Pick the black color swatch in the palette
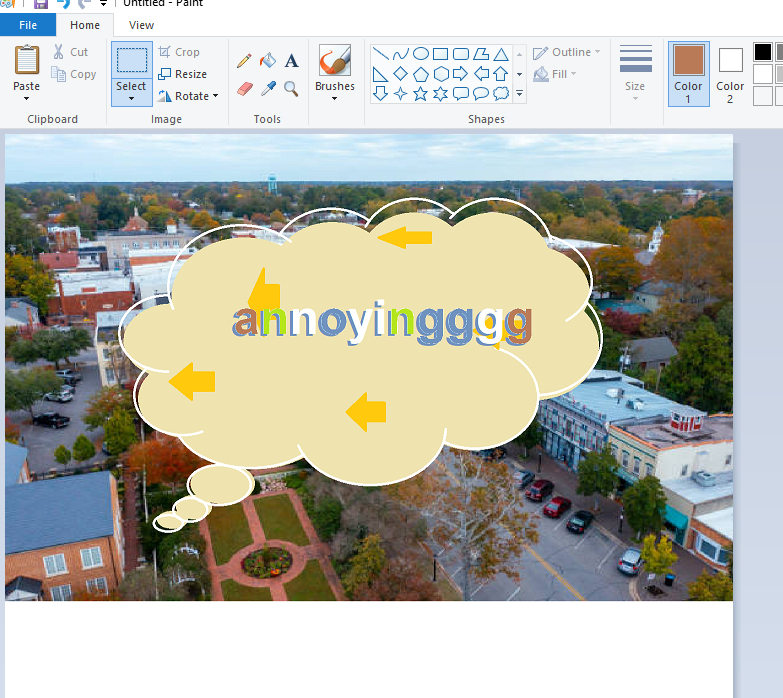The image size is (783, 698). [x=762, y=52]
